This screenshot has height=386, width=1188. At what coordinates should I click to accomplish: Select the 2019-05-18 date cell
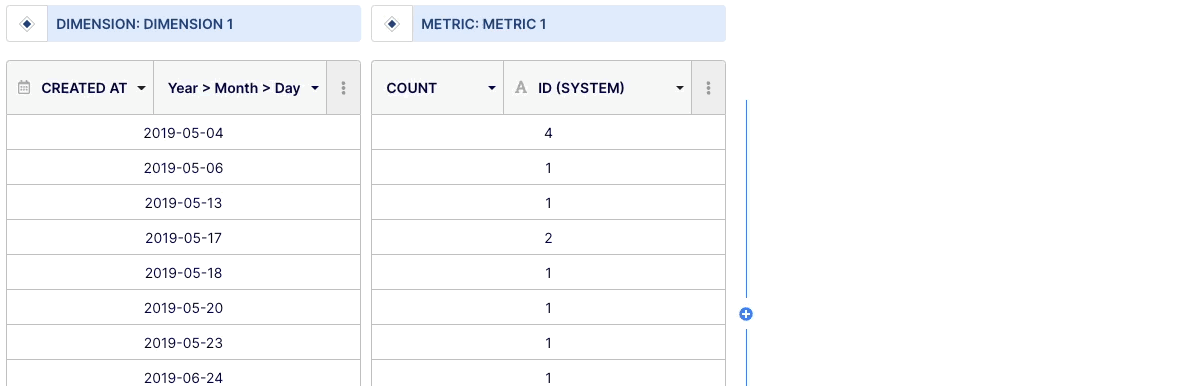point(183,272)
